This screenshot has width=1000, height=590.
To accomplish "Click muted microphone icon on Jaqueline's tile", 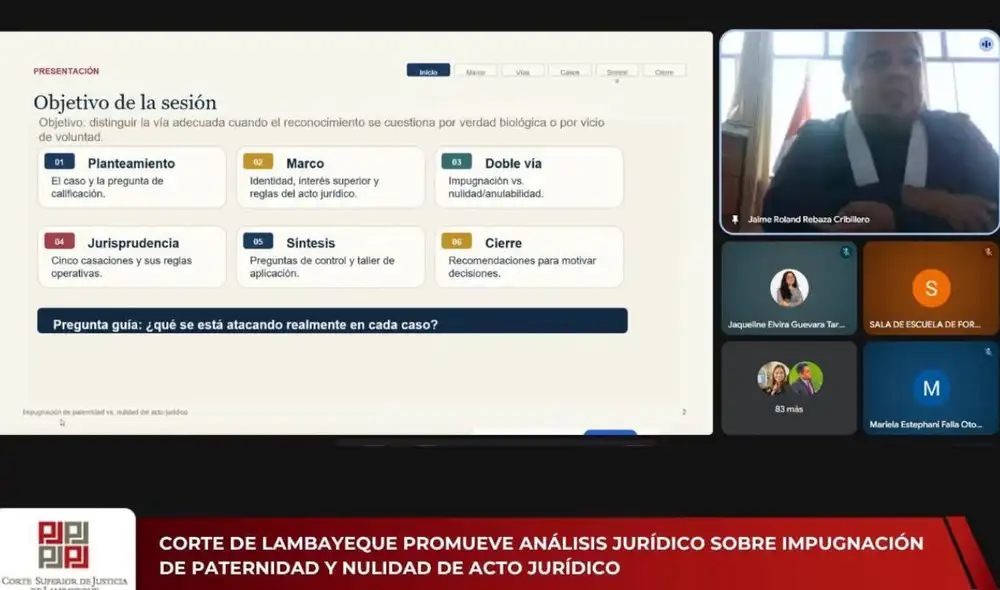I will click(846, 251).
